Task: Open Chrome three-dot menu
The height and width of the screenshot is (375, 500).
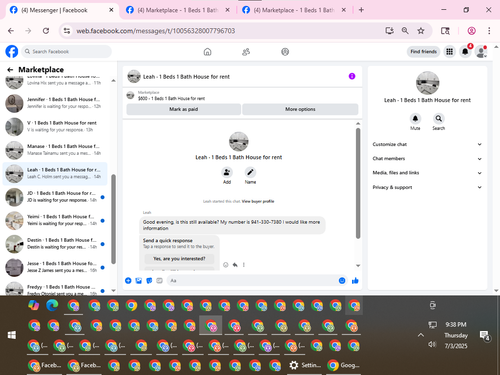Action: pos(489,31)
